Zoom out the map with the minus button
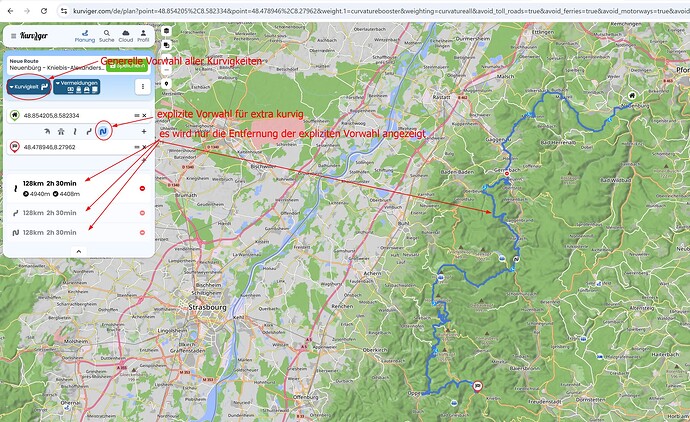The image size is (690, 422). click(166, 70)
